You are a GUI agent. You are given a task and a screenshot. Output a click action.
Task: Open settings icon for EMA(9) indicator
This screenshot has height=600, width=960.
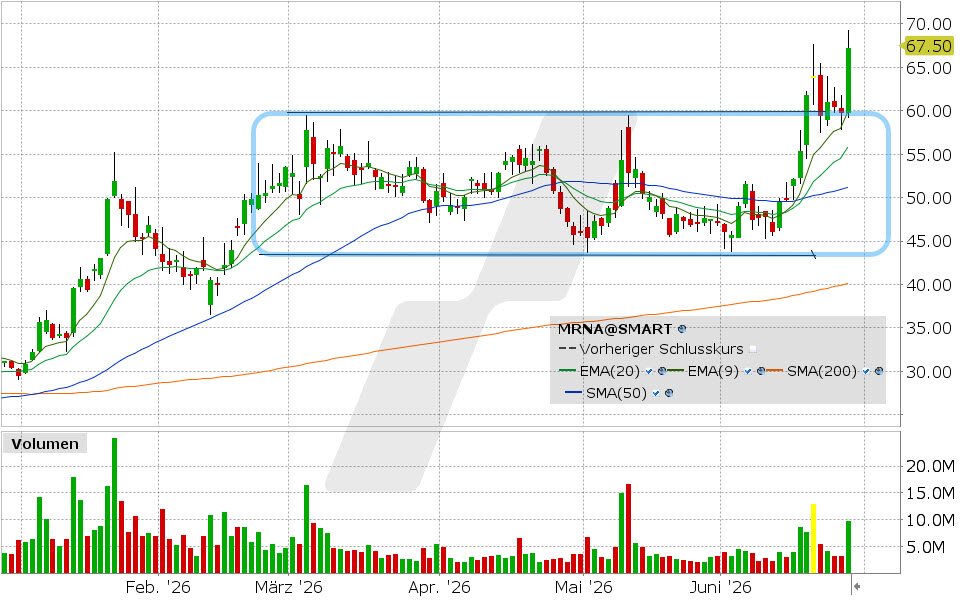point(761,371)
